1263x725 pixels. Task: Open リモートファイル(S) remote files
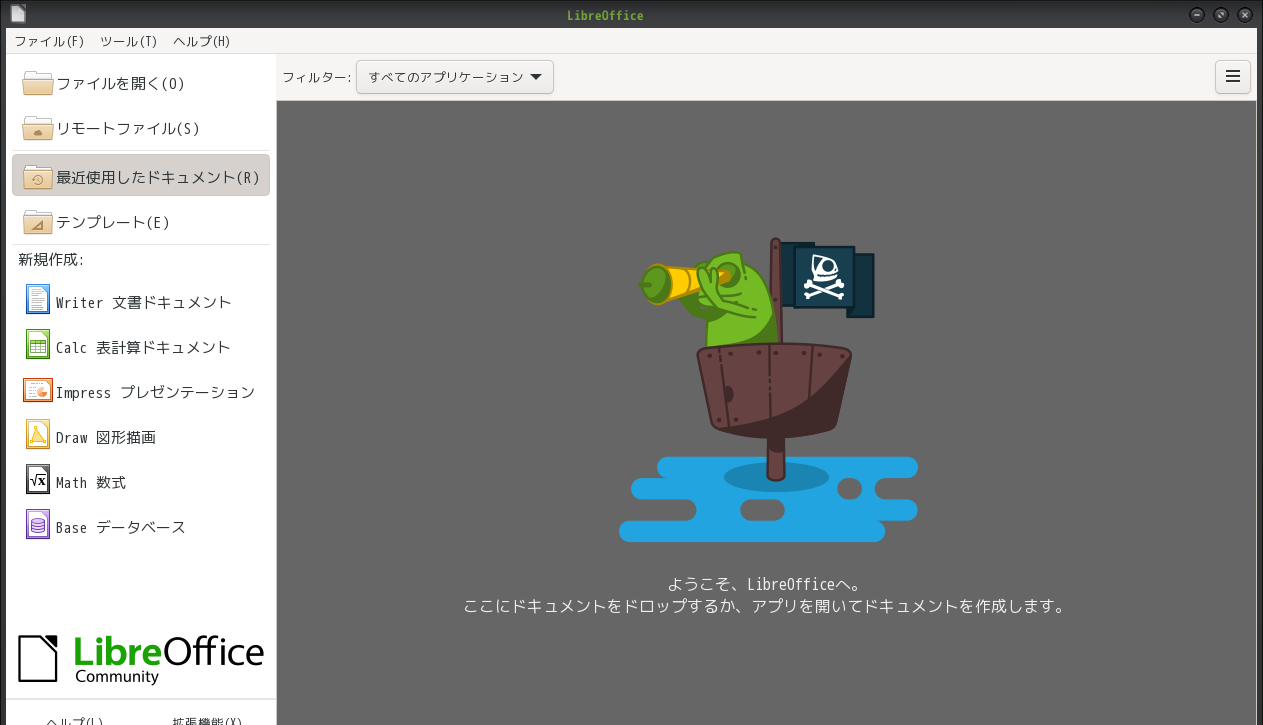[141, 129]
